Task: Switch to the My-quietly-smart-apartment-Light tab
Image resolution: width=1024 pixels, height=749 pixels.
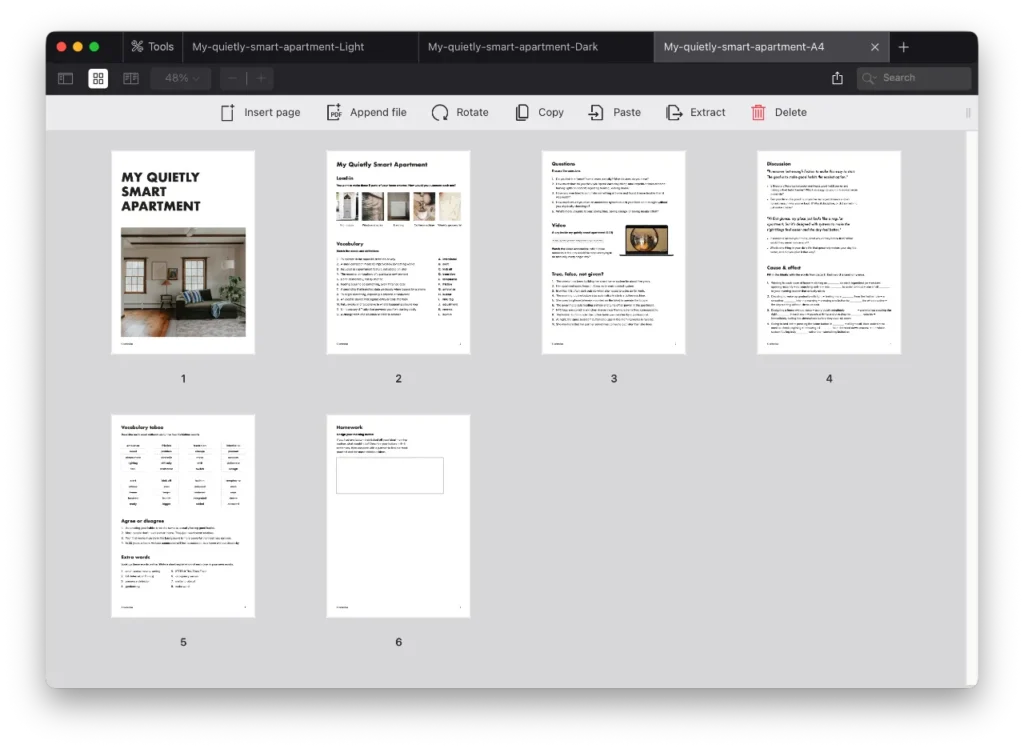Action: (298, 46)
